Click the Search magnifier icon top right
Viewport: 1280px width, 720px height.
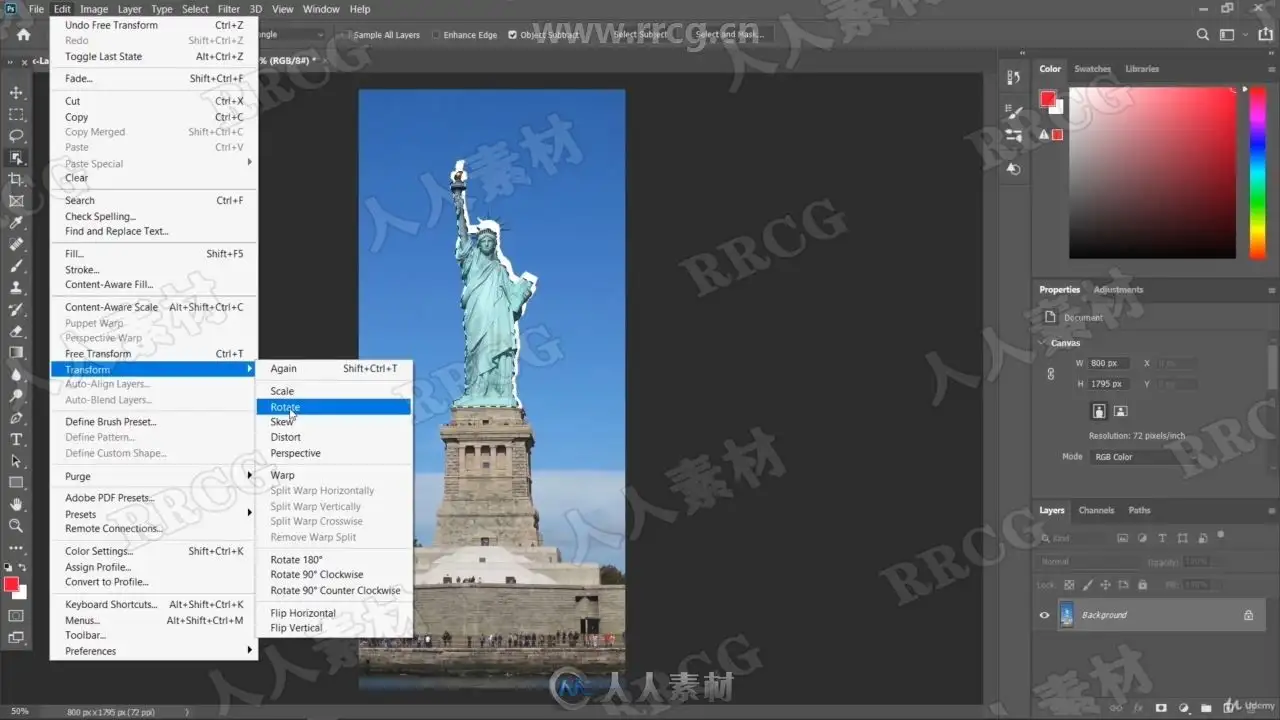[1203, 34]
